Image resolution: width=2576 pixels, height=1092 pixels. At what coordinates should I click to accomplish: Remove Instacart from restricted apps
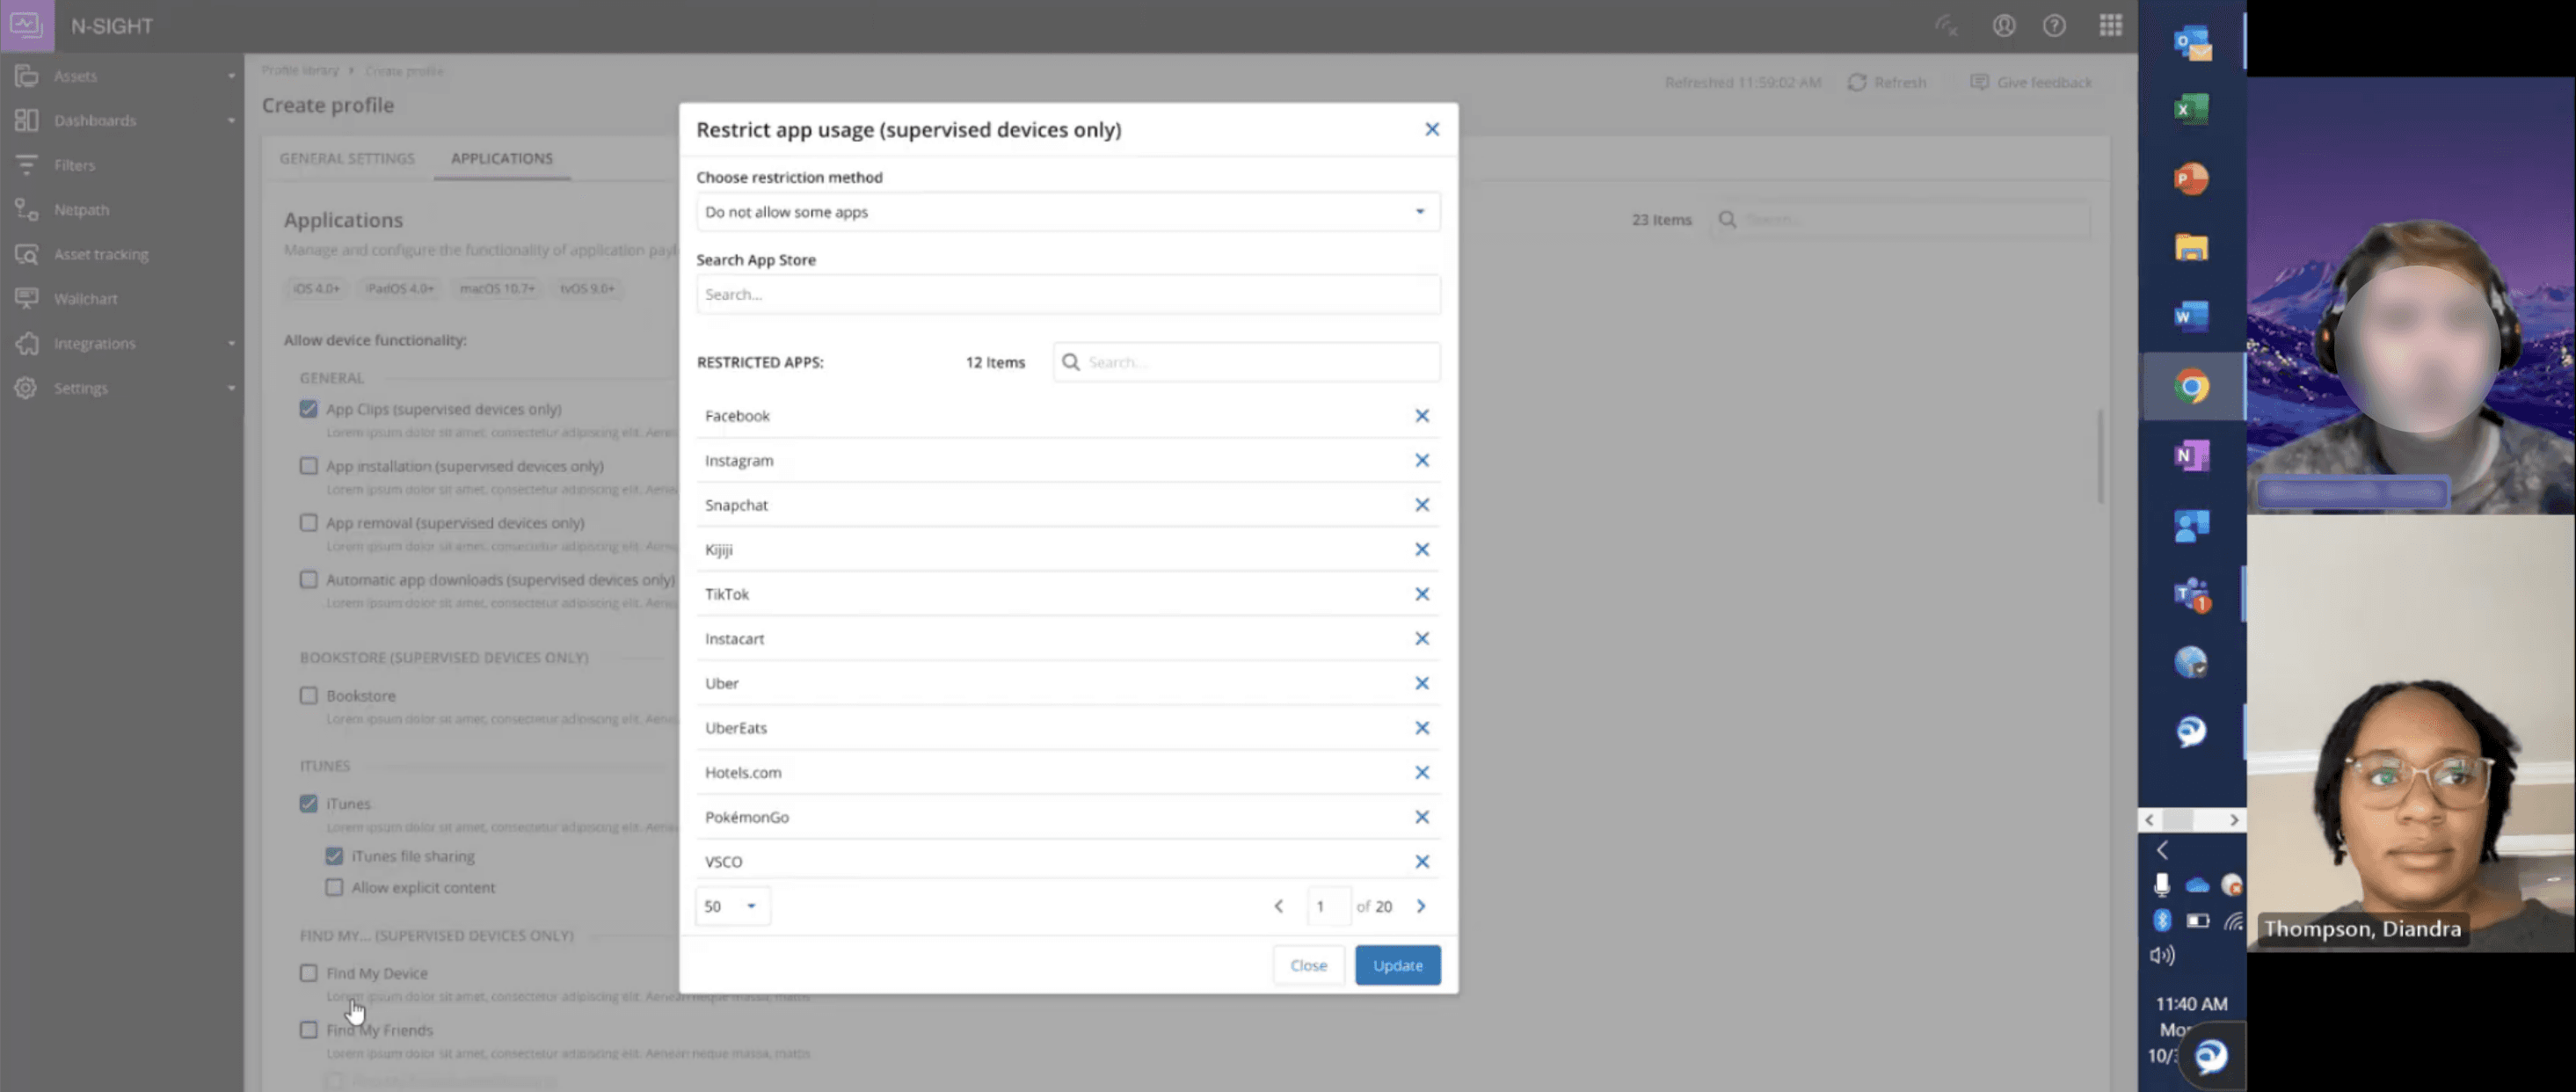[x=1422, y=638]
